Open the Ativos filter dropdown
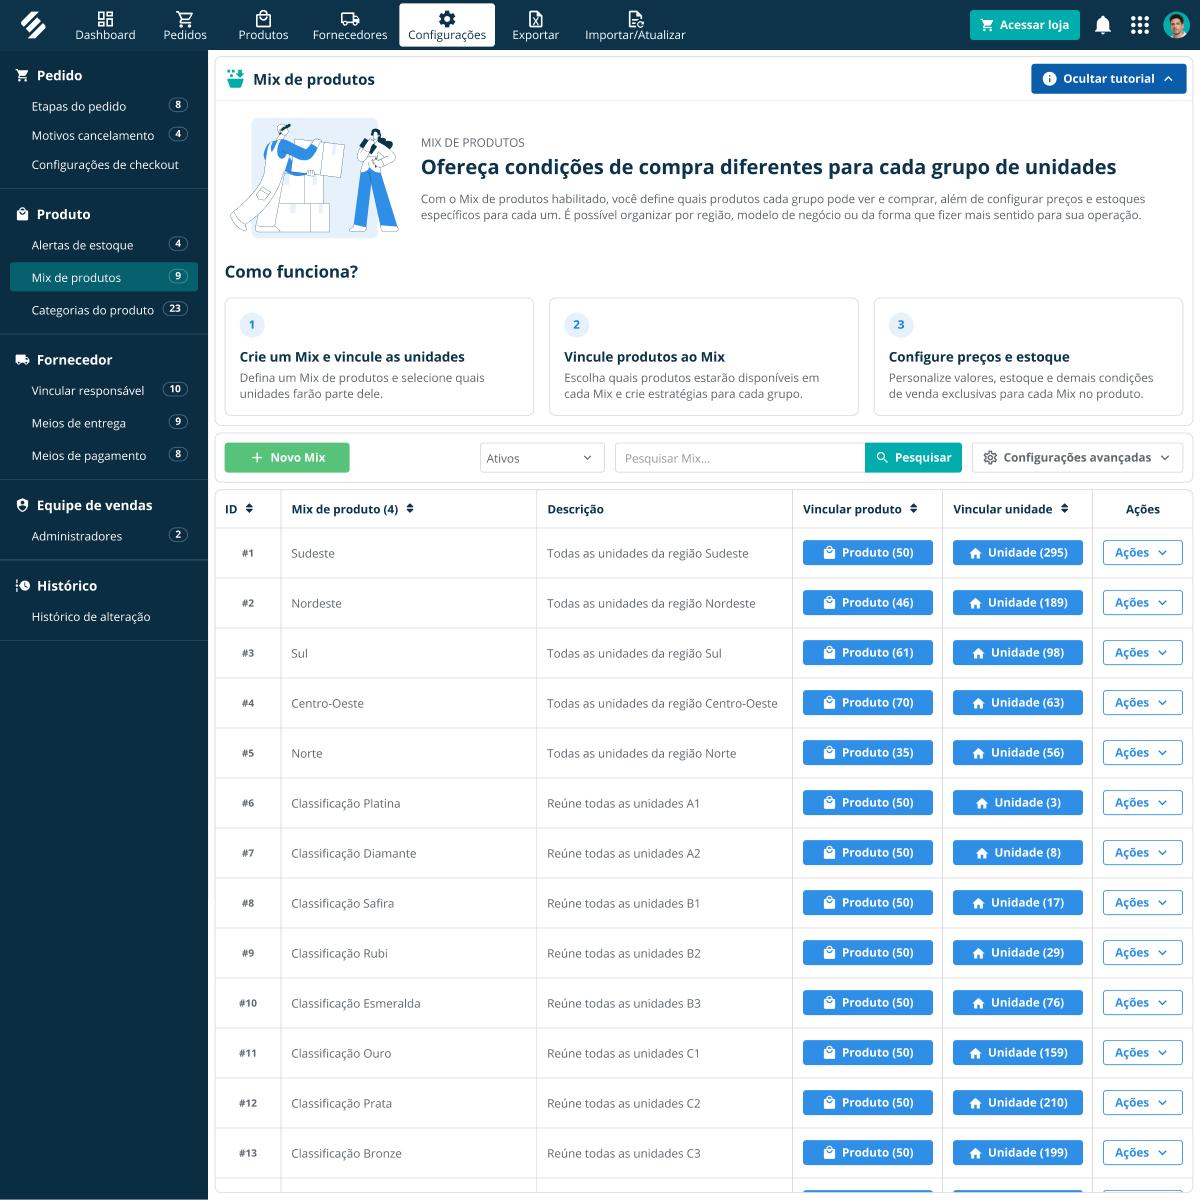 click(x=542, y=457)
